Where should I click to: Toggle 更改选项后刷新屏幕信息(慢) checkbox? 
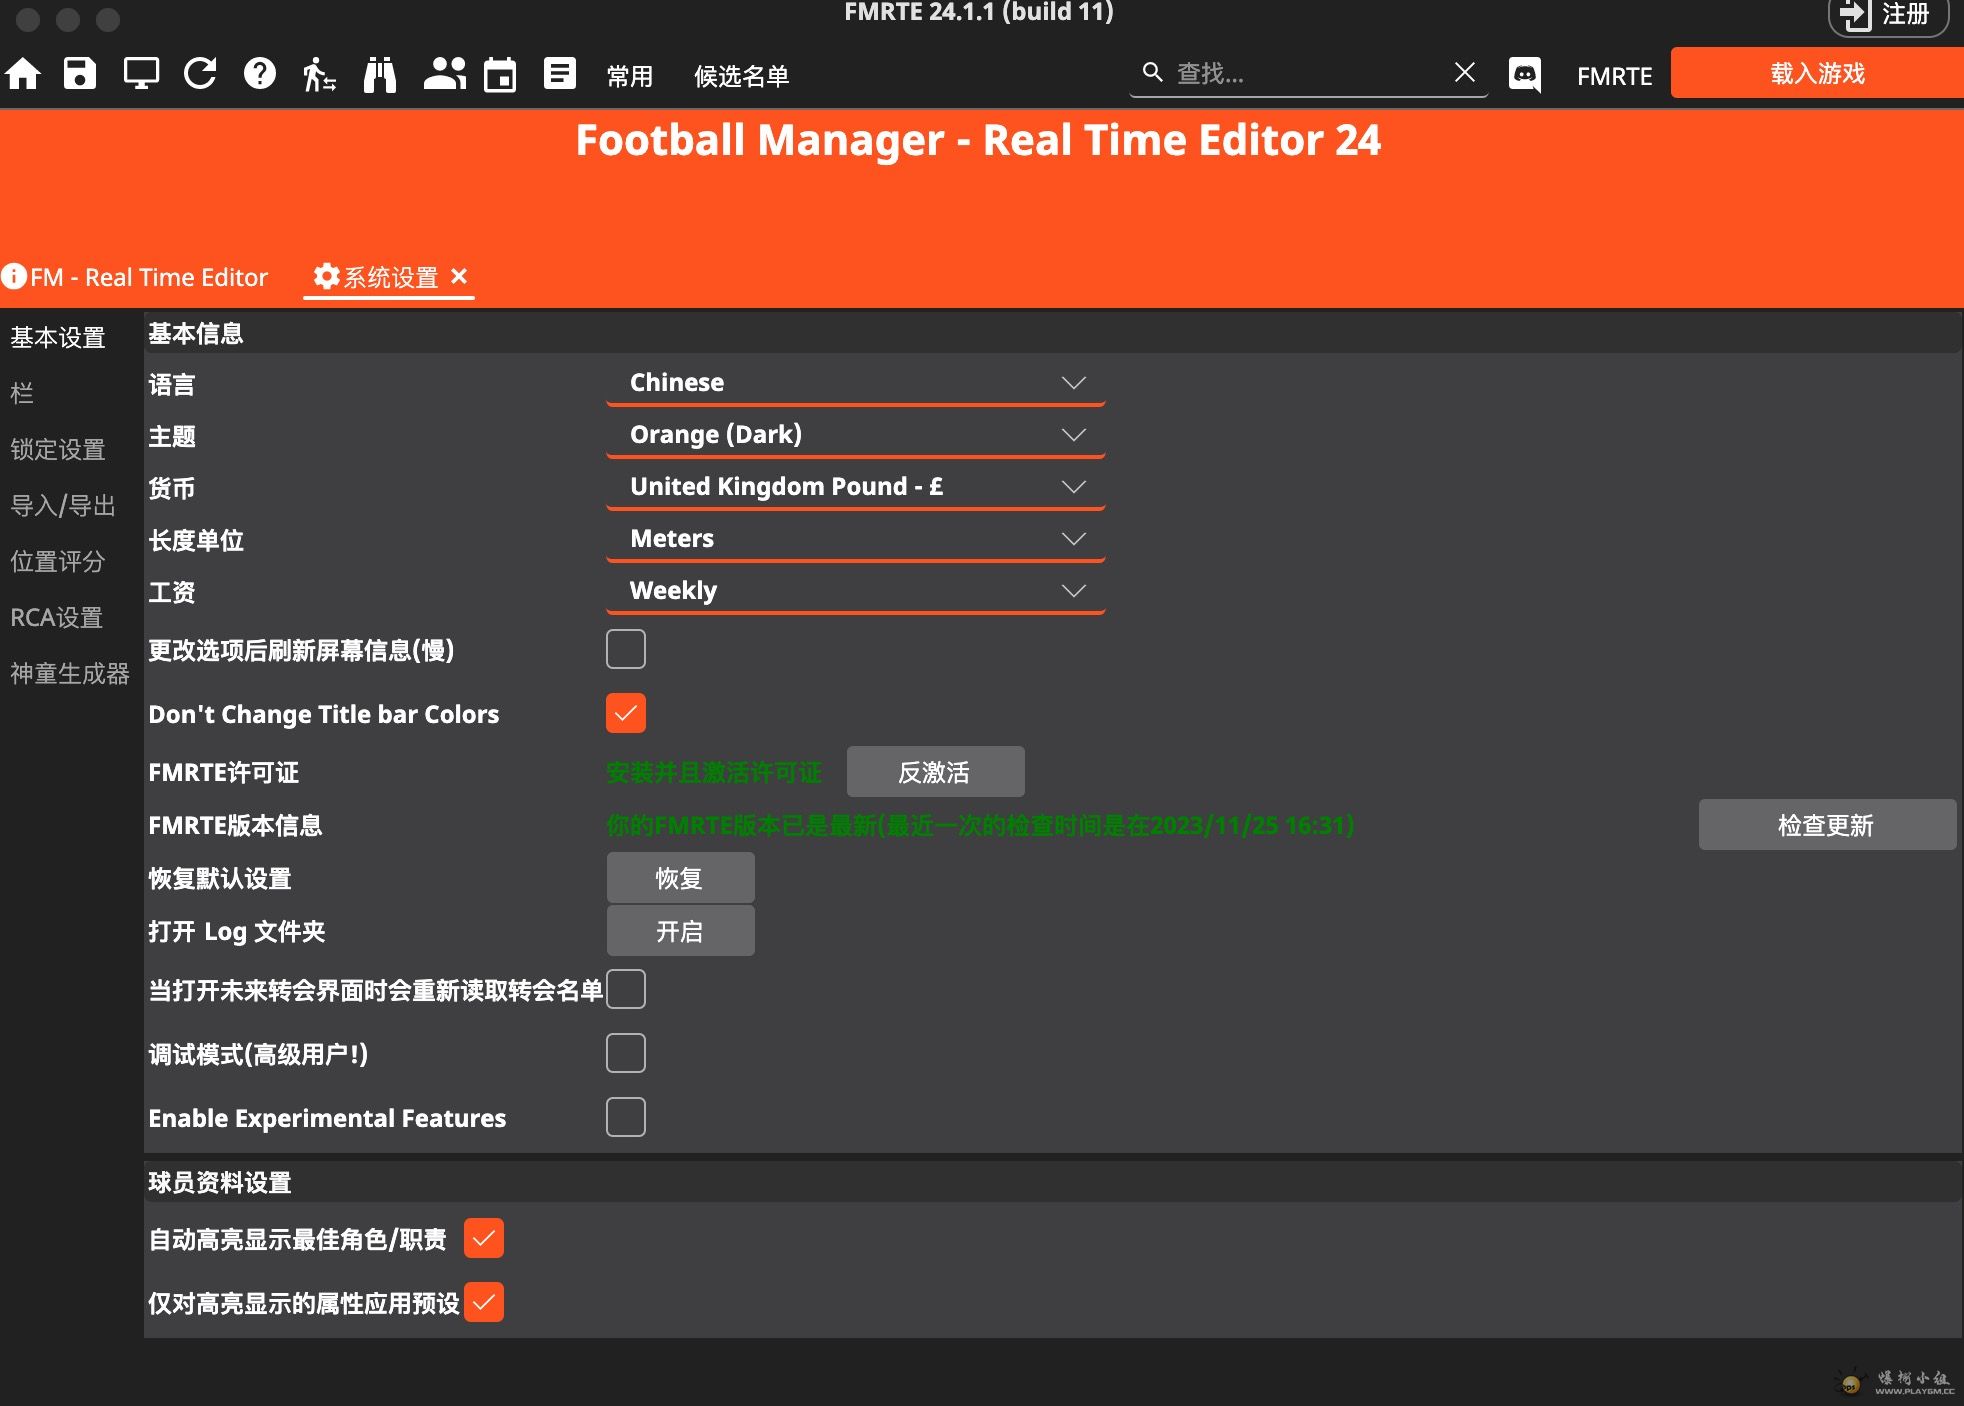626,649
